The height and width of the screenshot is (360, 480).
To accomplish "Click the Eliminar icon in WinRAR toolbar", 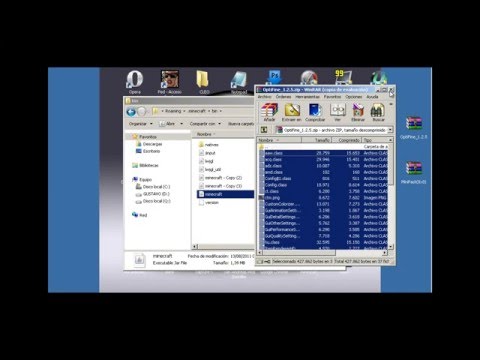I will click(358, 112).
